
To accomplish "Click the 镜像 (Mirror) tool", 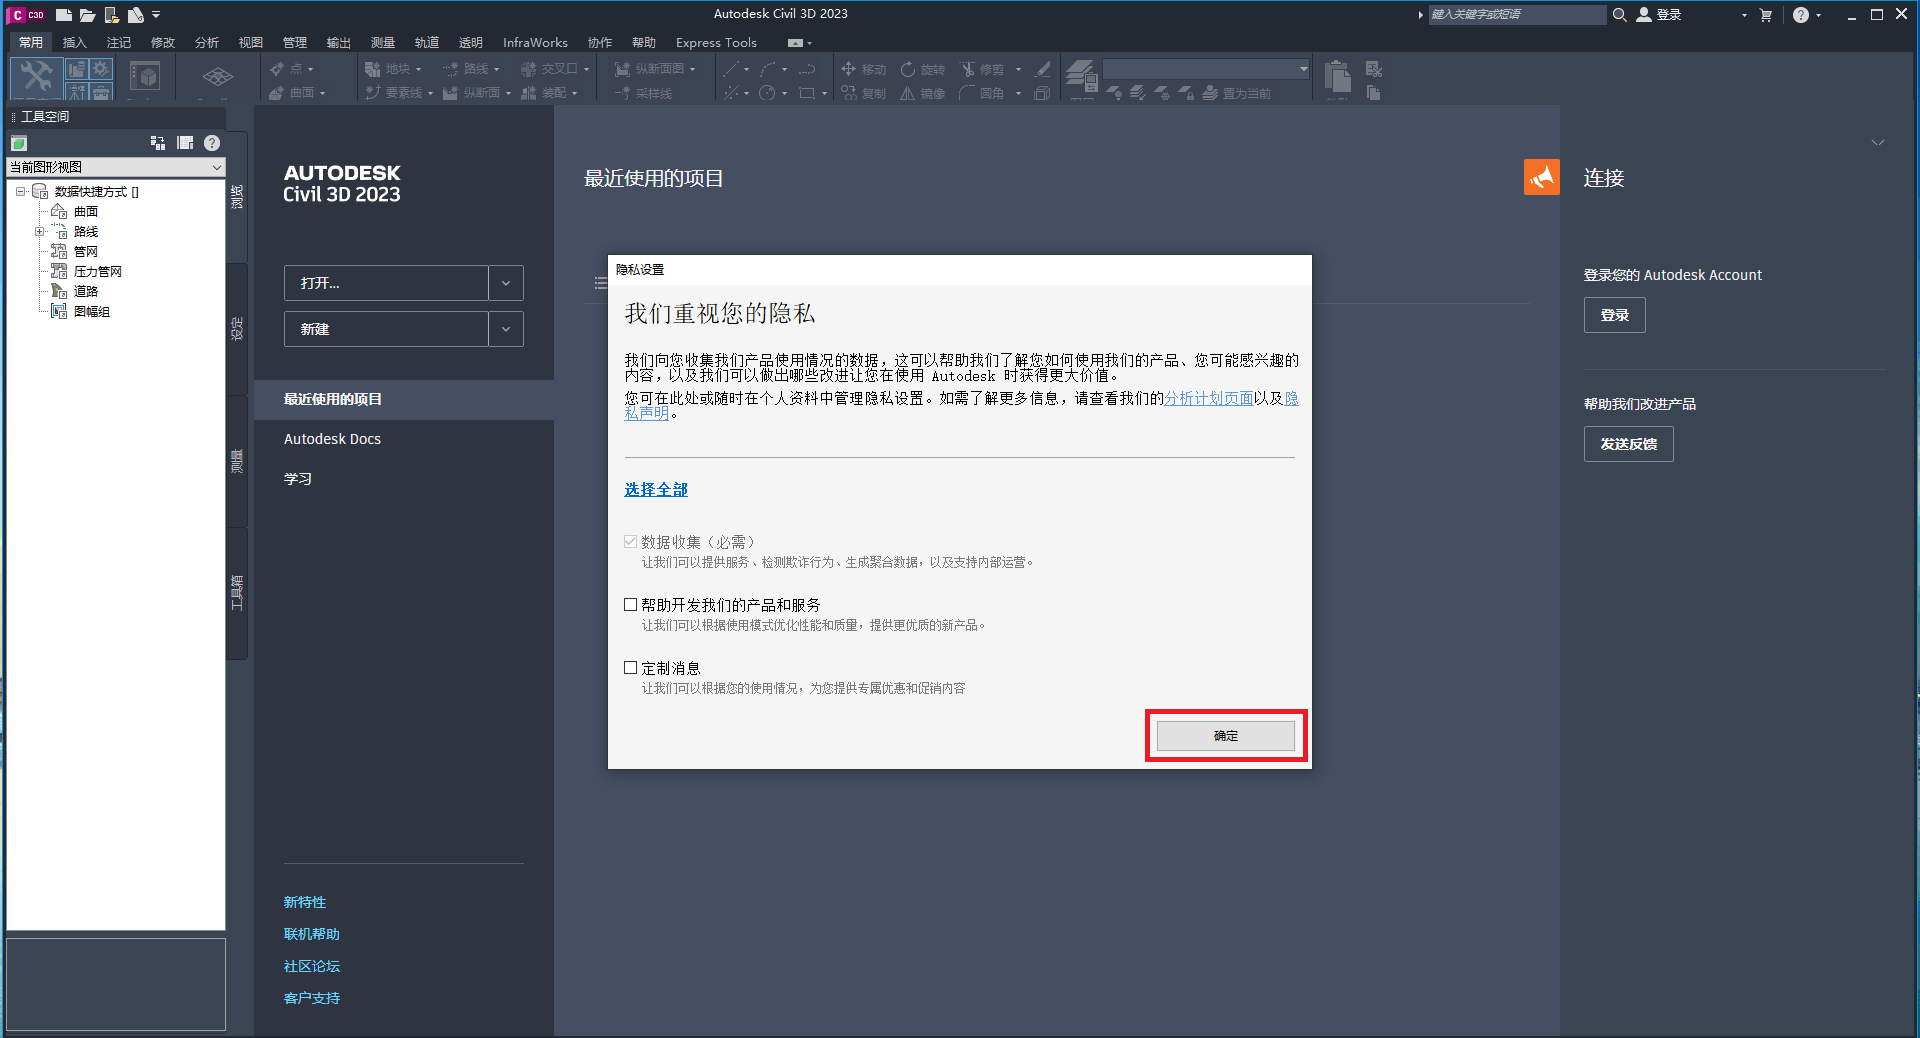I will click(922, 93).
